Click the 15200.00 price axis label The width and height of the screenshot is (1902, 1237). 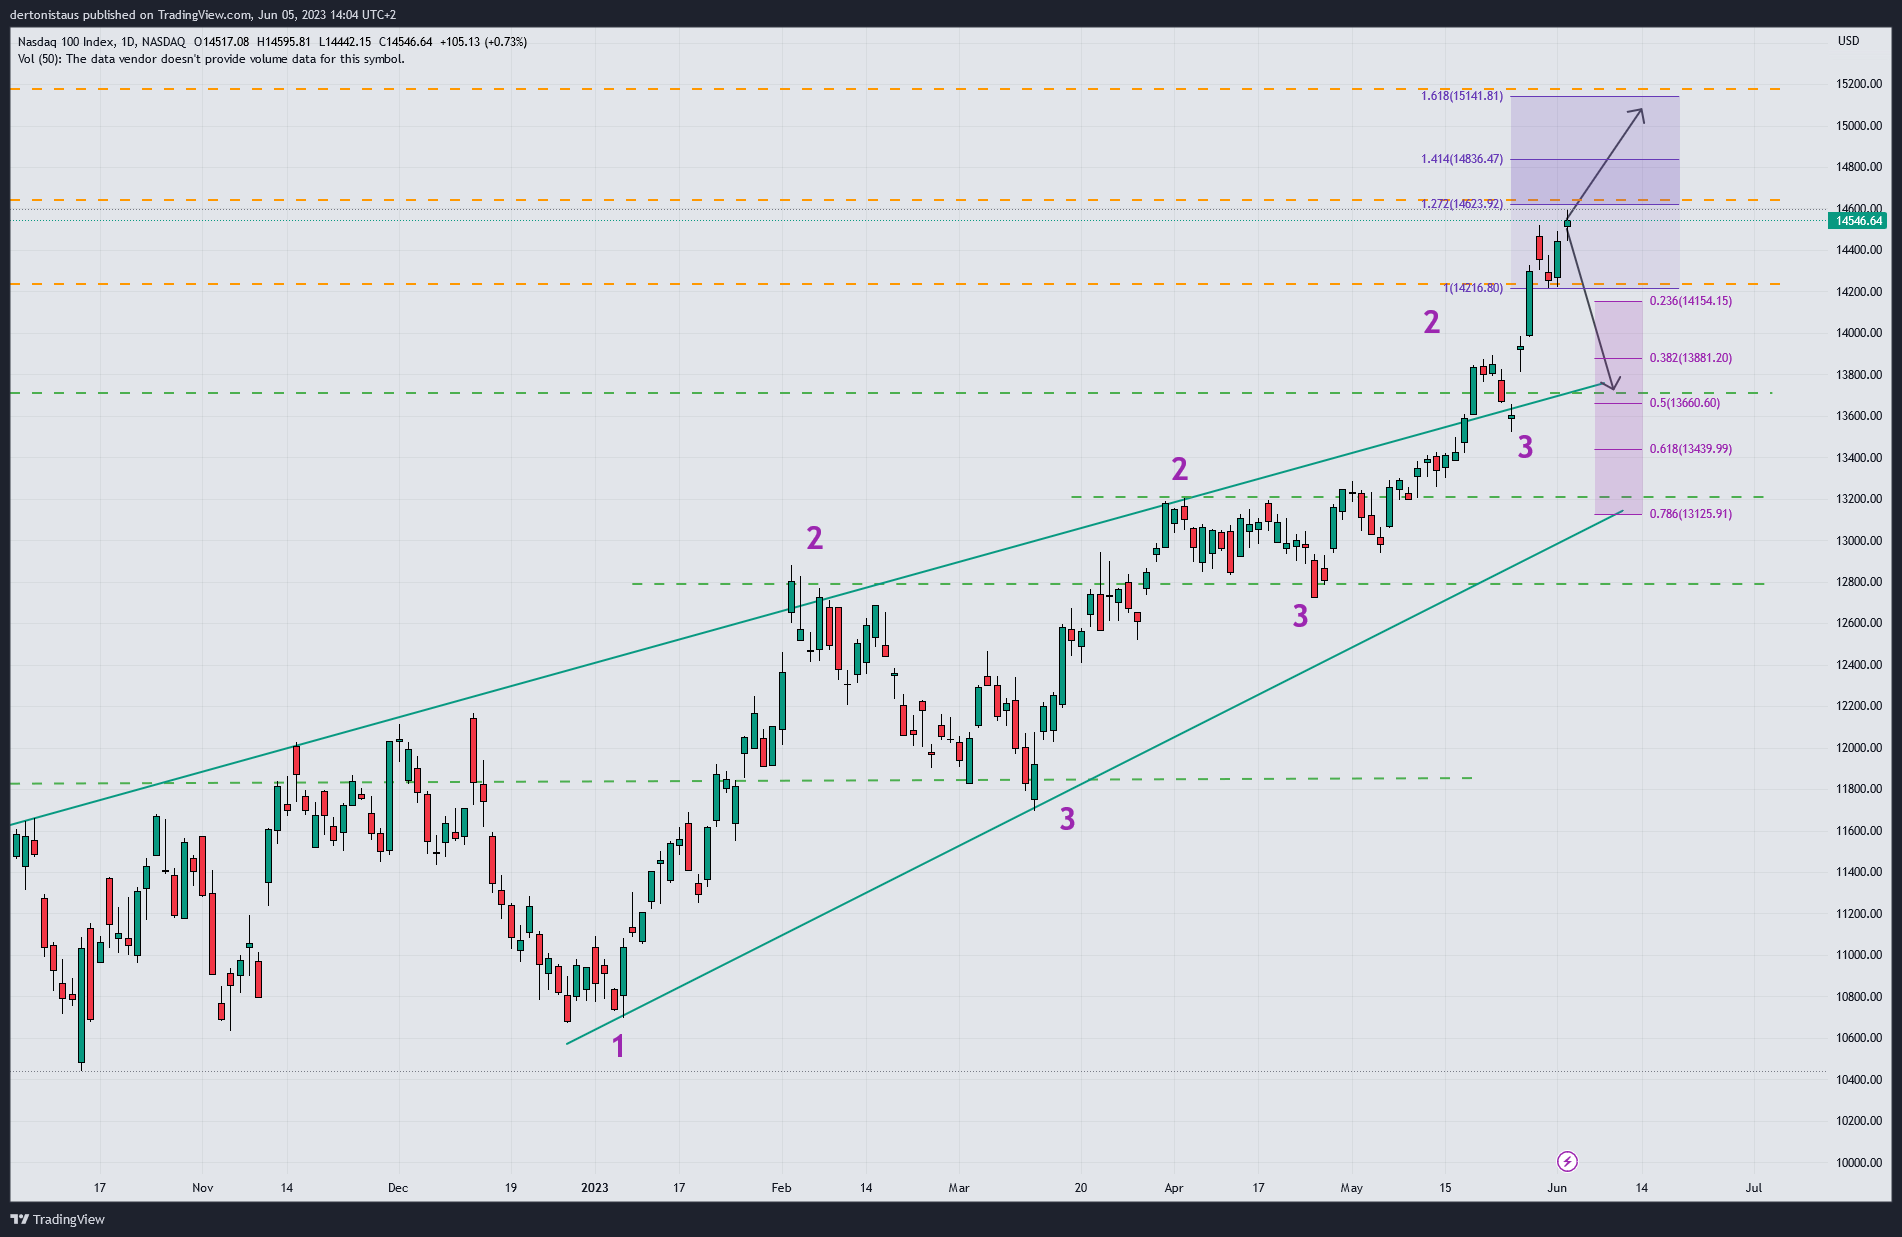tap(1858, 84)
